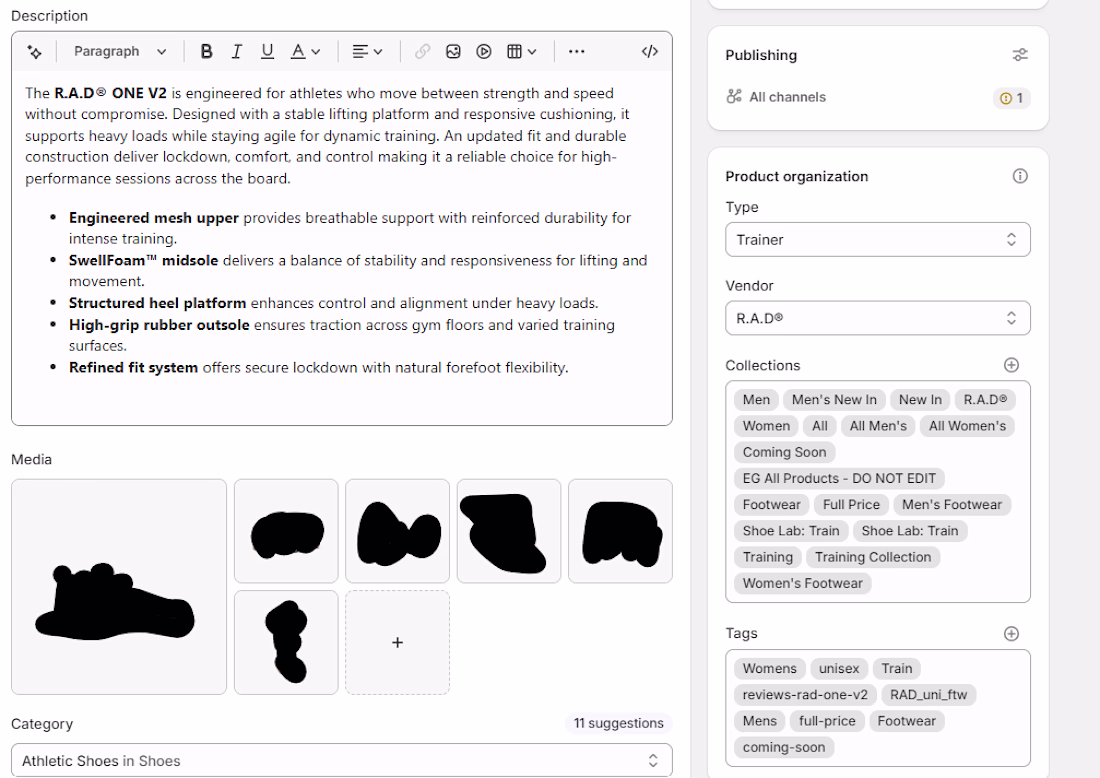Click the Women collection chip

(x=766, y=426)
